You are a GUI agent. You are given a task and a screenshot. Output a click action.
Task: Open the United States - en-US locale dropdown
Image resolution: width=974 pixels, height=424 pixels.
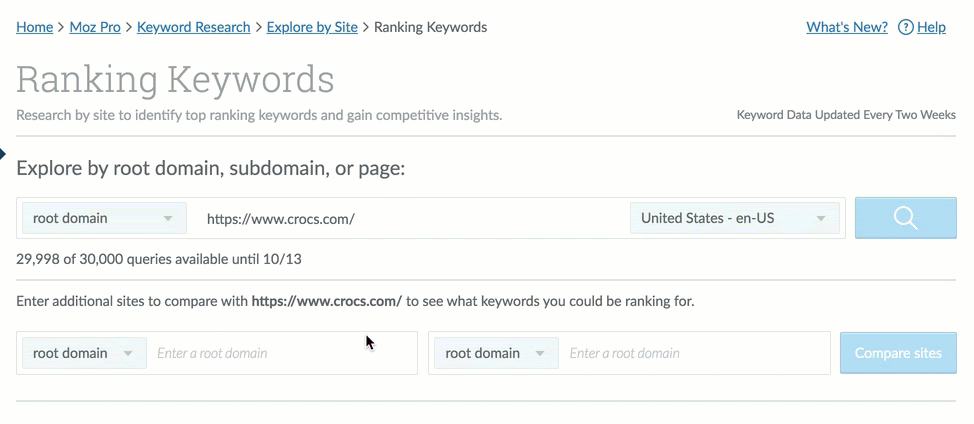tap(734, 218)
